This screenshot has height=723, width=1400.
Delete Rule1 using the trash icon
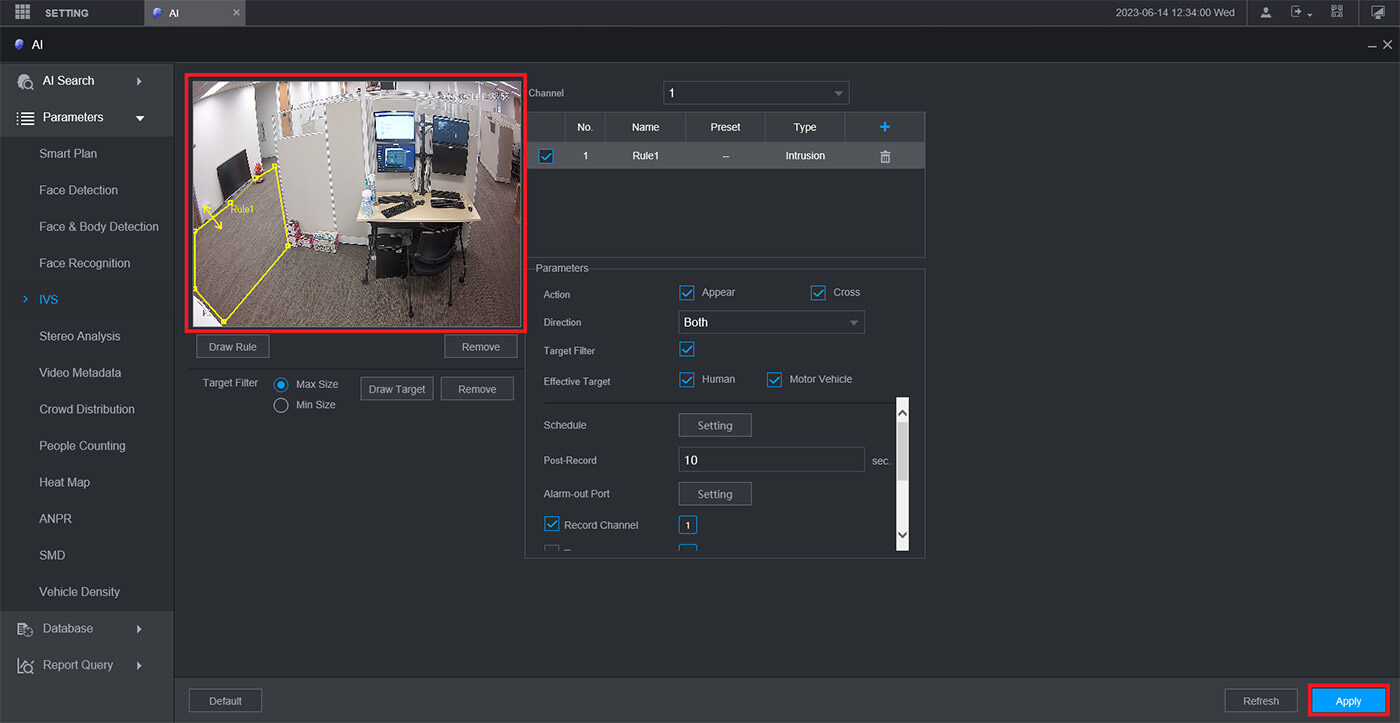pyautogui.click(x=884, y=156)
